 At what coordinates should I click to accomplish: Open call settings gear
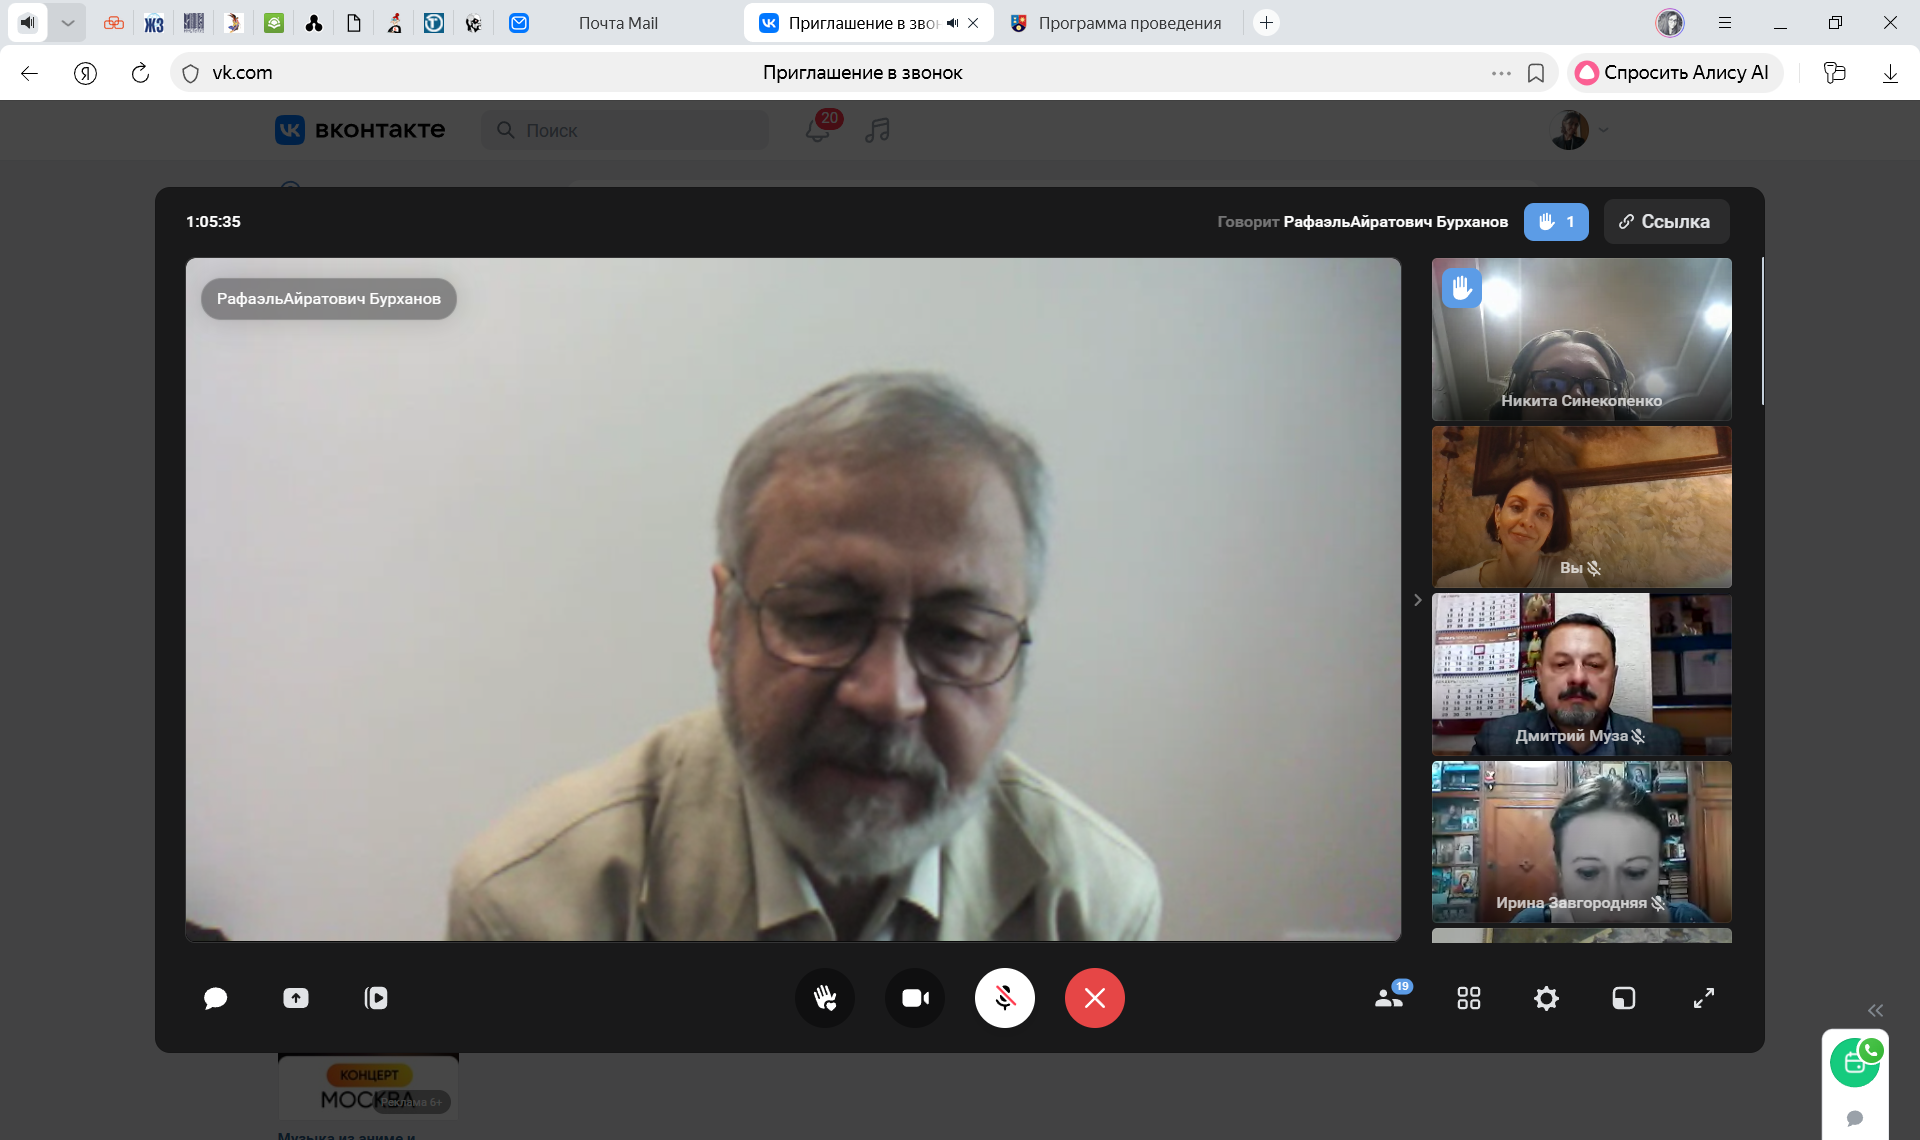[x=1546, y=998]
